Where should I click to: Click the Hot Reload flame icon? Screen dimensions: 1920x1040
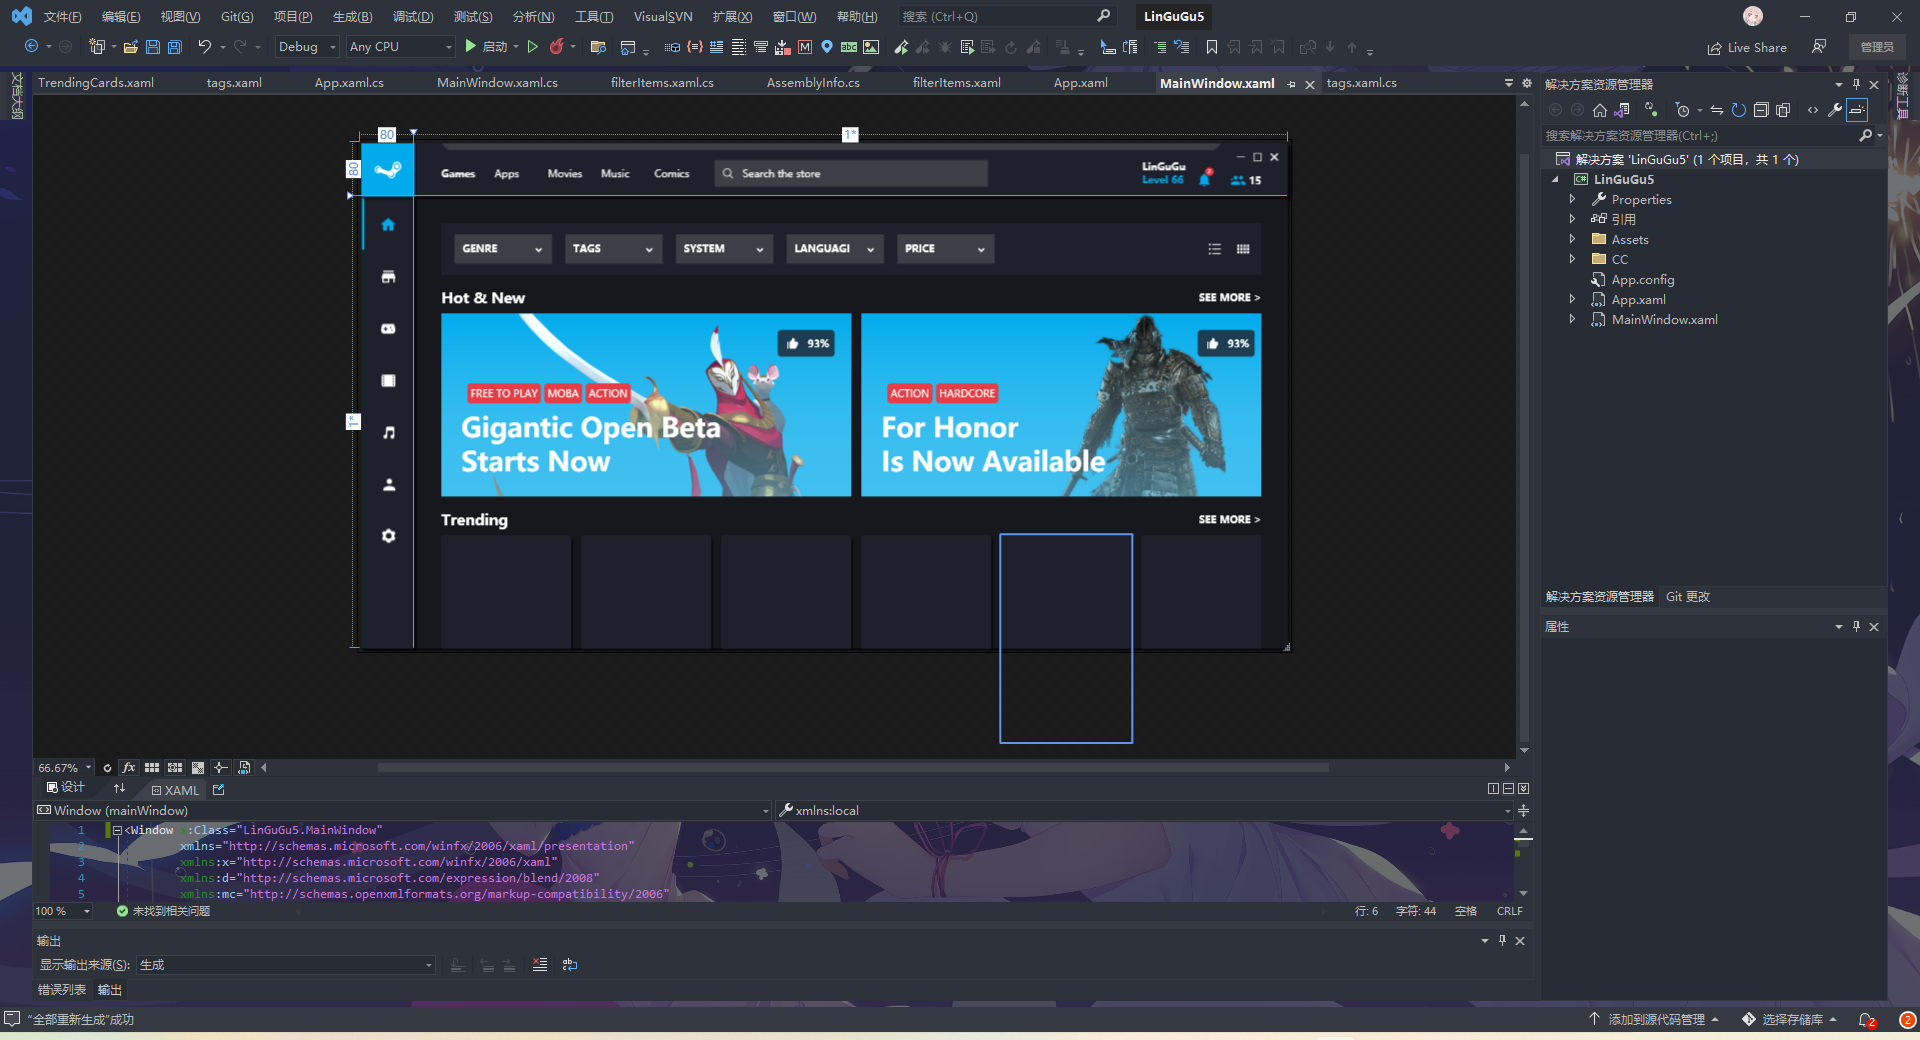(557, 46)
